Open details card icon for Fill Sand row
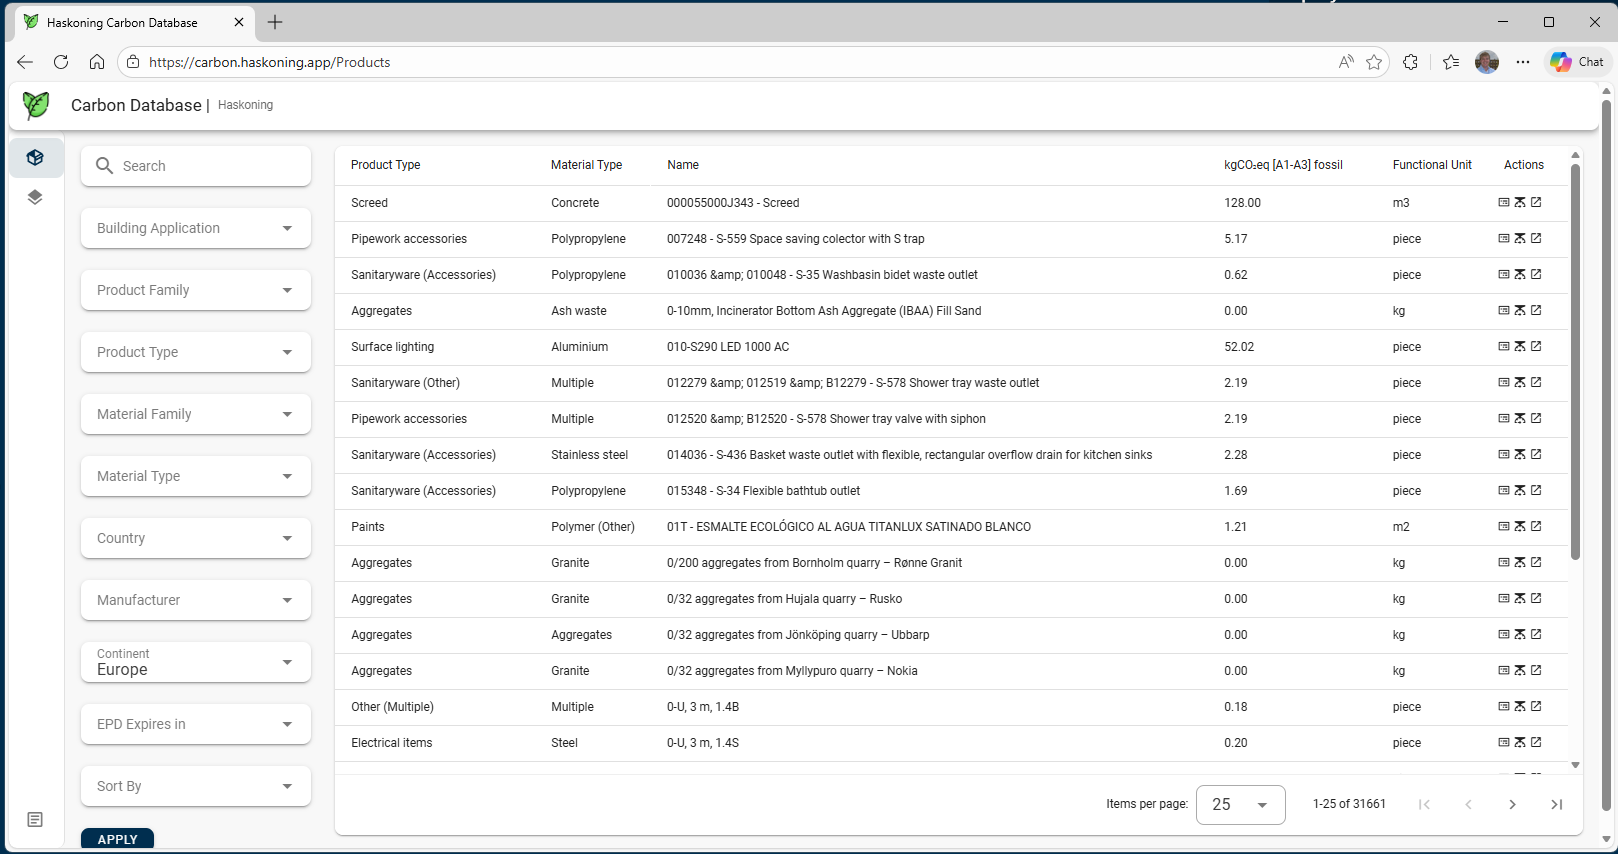 (1503, 310)
